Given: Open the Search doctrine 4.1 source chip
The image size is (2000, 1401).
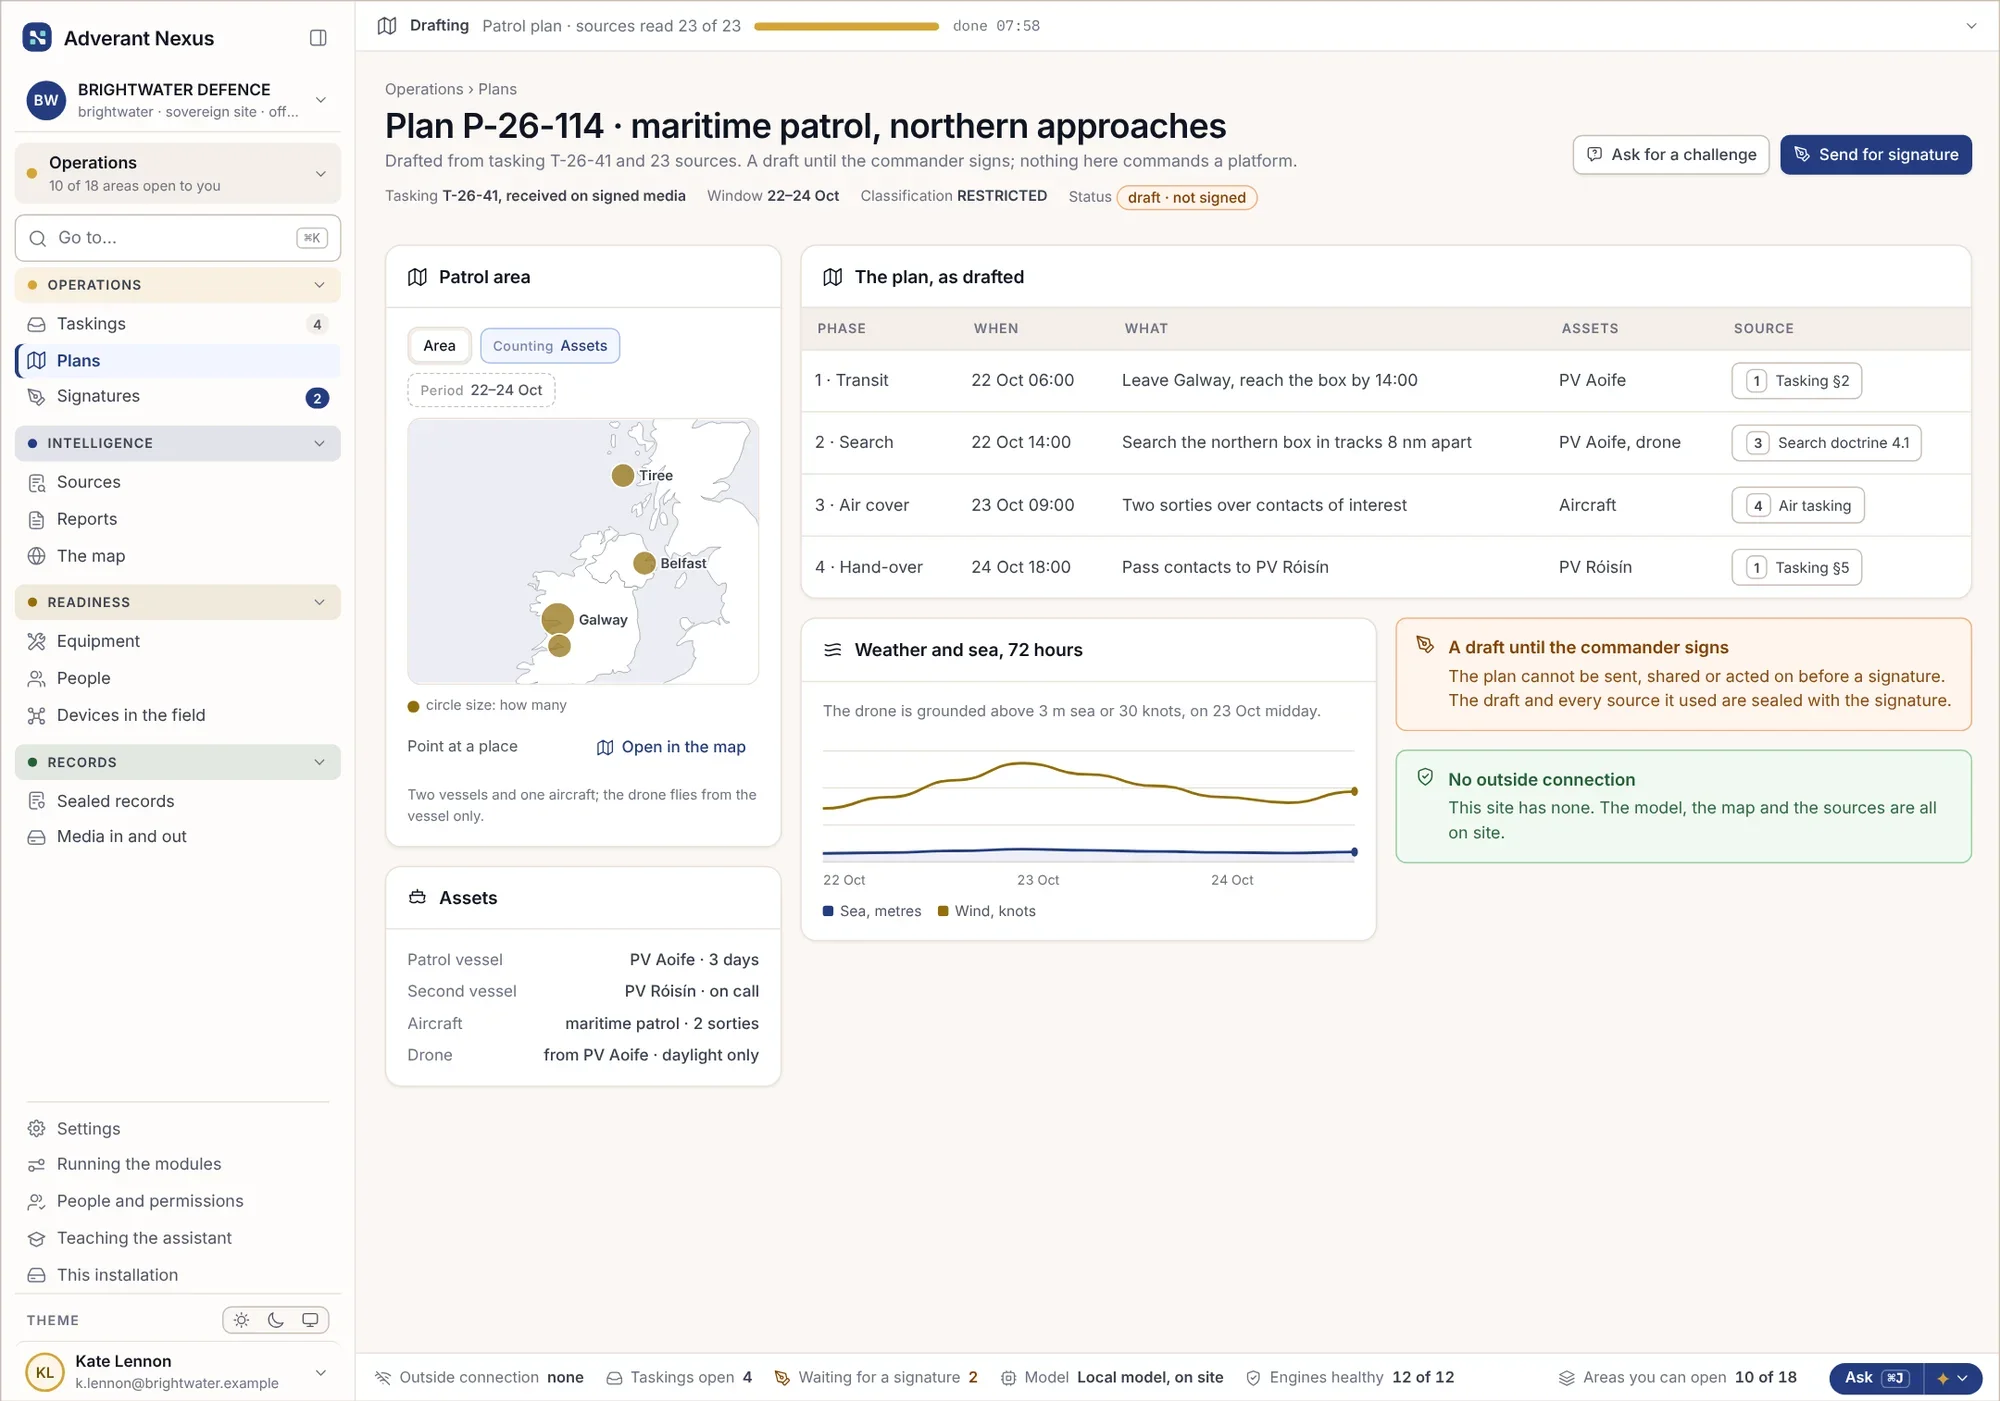Looking at the screenshot, I should pos(1826,443).
